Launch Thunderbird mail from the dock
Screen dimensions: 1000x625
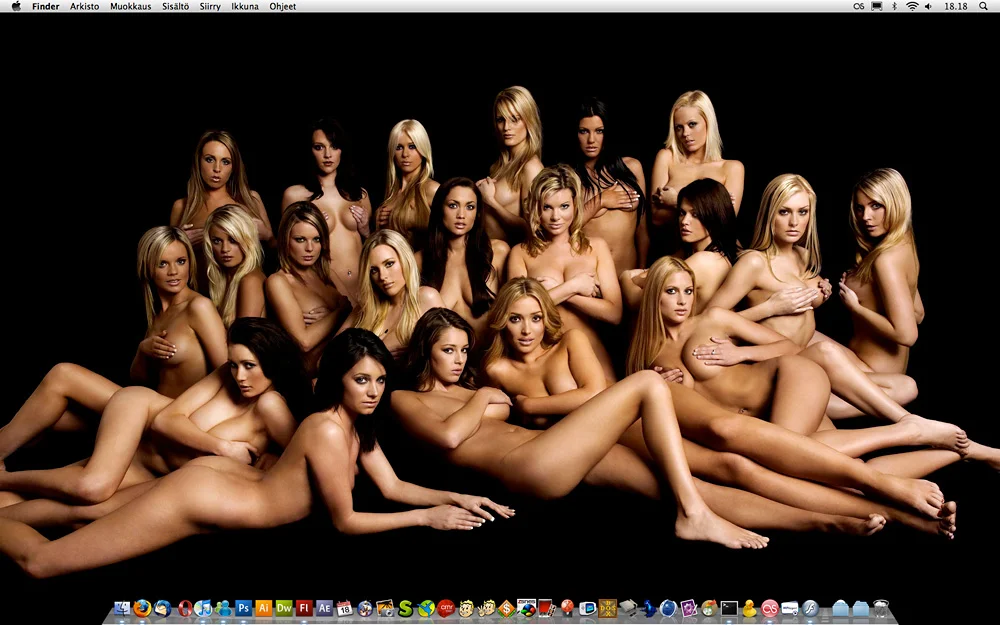coord(162,608)
